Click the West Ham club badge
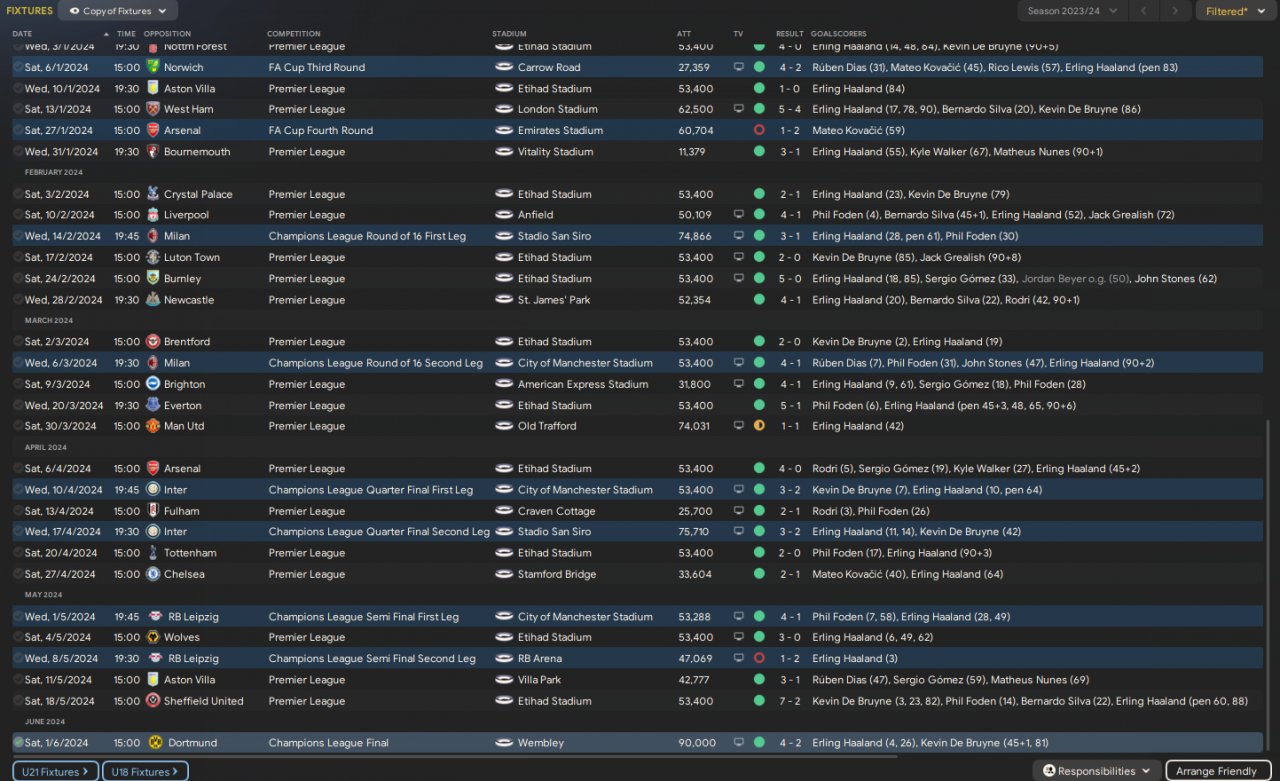This screenshot has width=1280, height=781. point(153,109)
